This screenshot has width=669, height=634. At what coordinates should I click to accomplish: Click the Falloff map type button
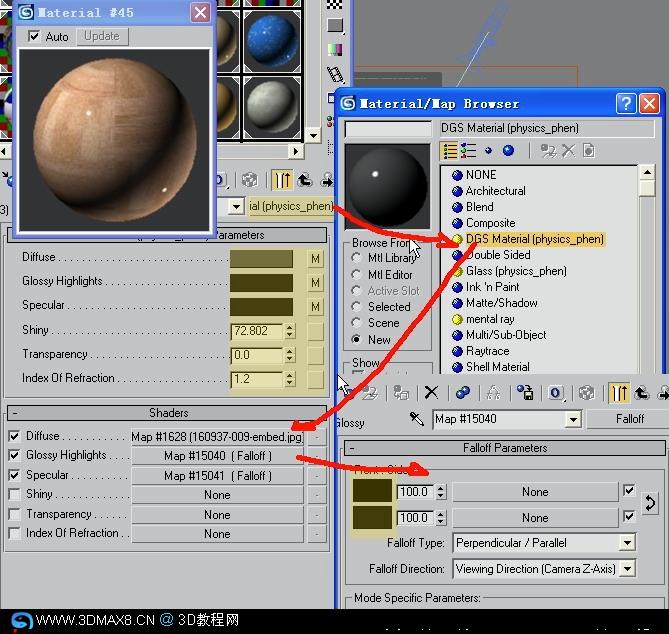[x=629, y=419]
